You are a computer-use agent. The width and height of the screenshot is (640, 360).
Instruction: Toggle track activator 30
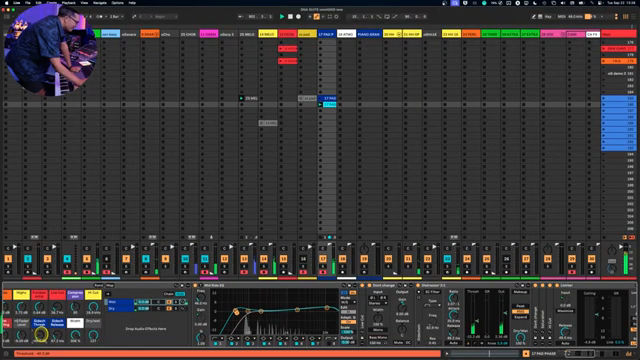591,259
